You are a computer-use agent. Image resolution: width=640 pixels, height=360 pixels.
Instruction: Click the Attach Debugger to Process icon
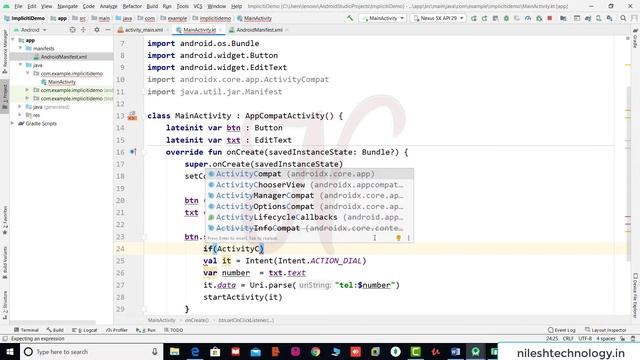[539, 18]
